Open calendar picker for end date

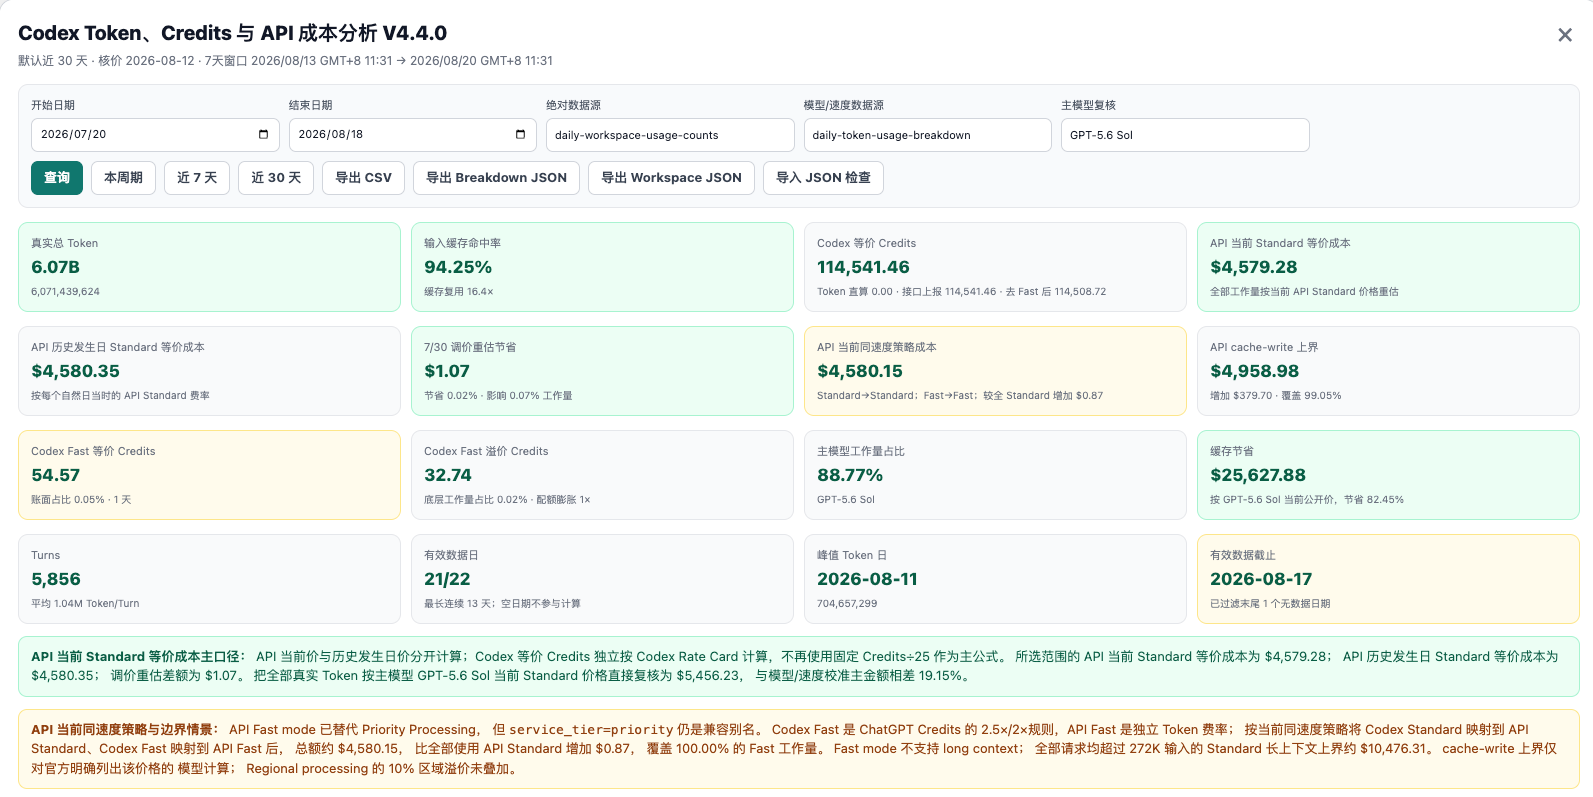pyautogui.click(x=520, y=134)
